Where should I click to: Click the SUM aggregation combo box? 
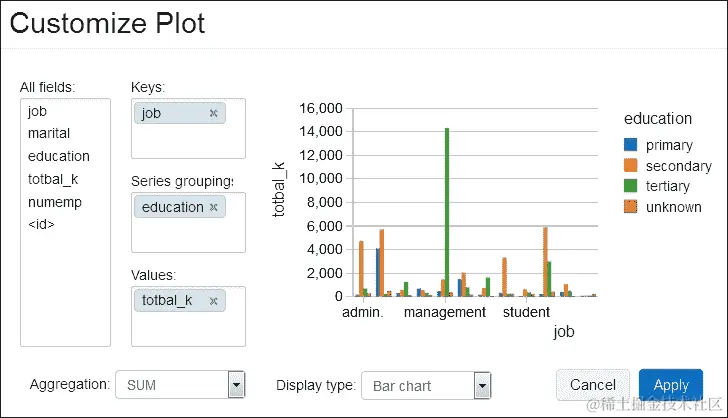[180, 385]
